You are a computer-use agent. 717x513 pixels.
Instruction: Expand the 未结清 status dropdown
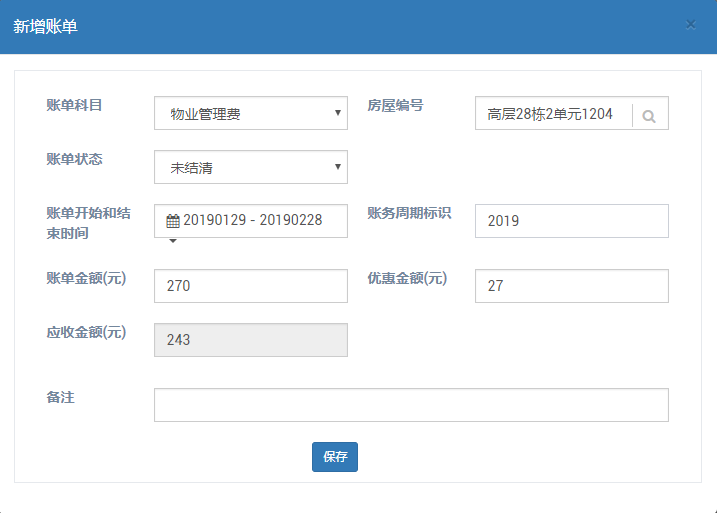point(251,167)
